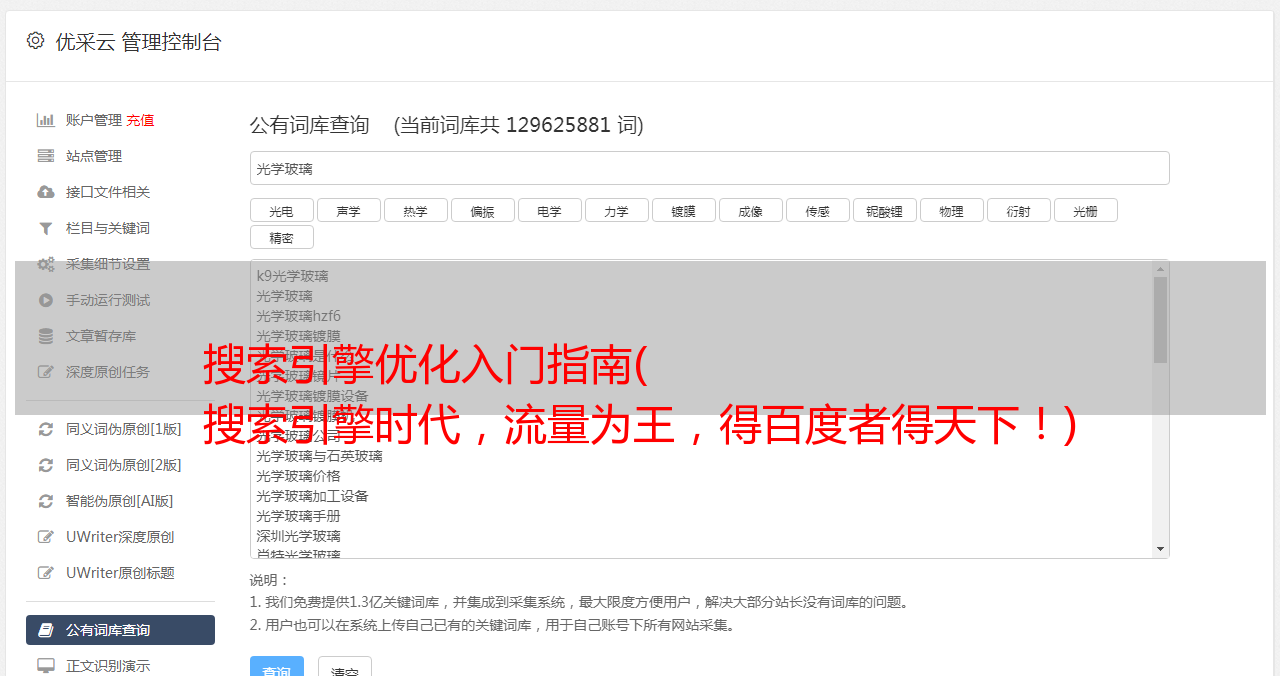Image resolution: width=1280 pixels, height=676 pixels.
Task: Click the server icon for 站点管理
Action: 45,156
